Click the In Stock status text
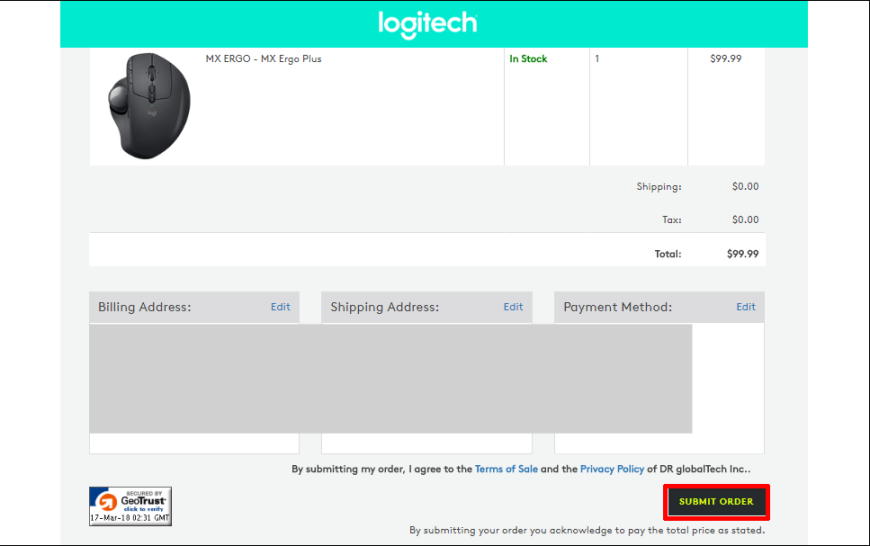Screen dimensions: 870x546 point(528,59)
